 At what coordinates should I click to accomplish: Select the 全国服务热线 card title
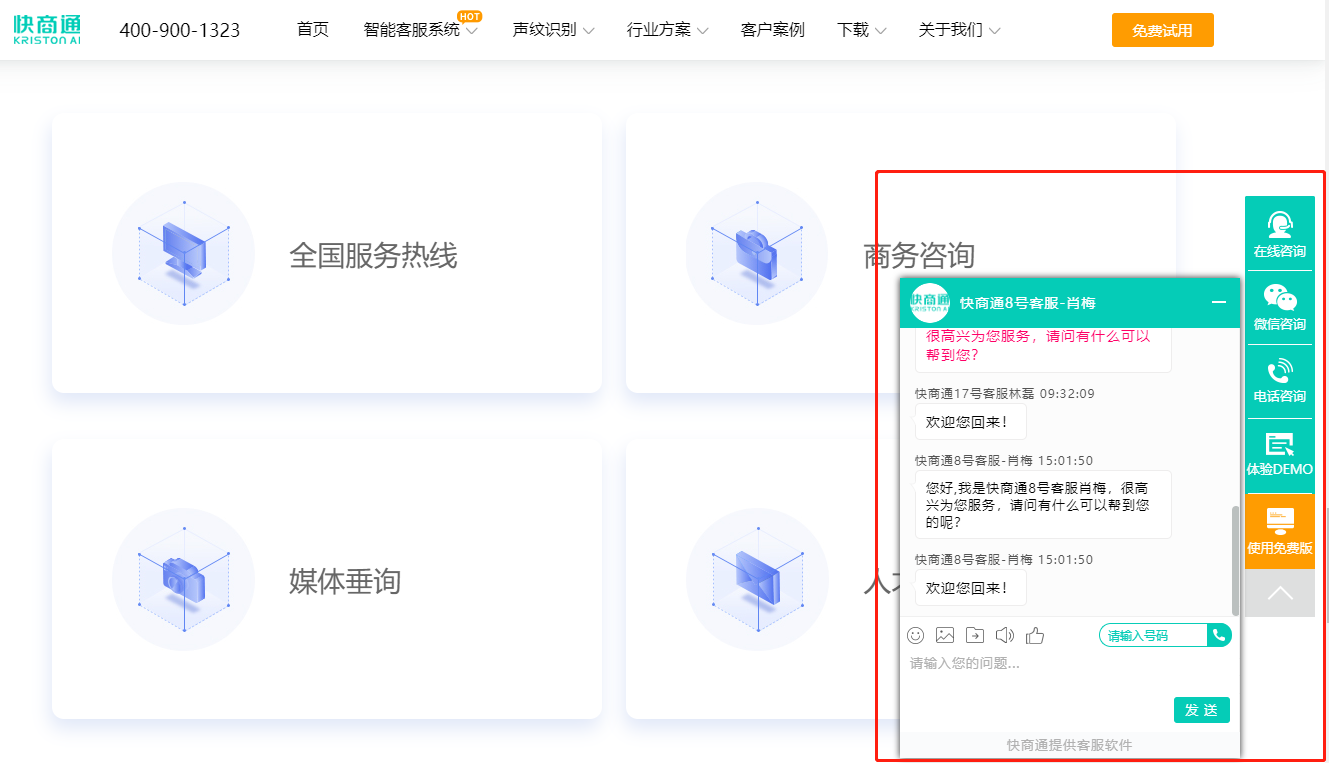click(x=373, y=256)
